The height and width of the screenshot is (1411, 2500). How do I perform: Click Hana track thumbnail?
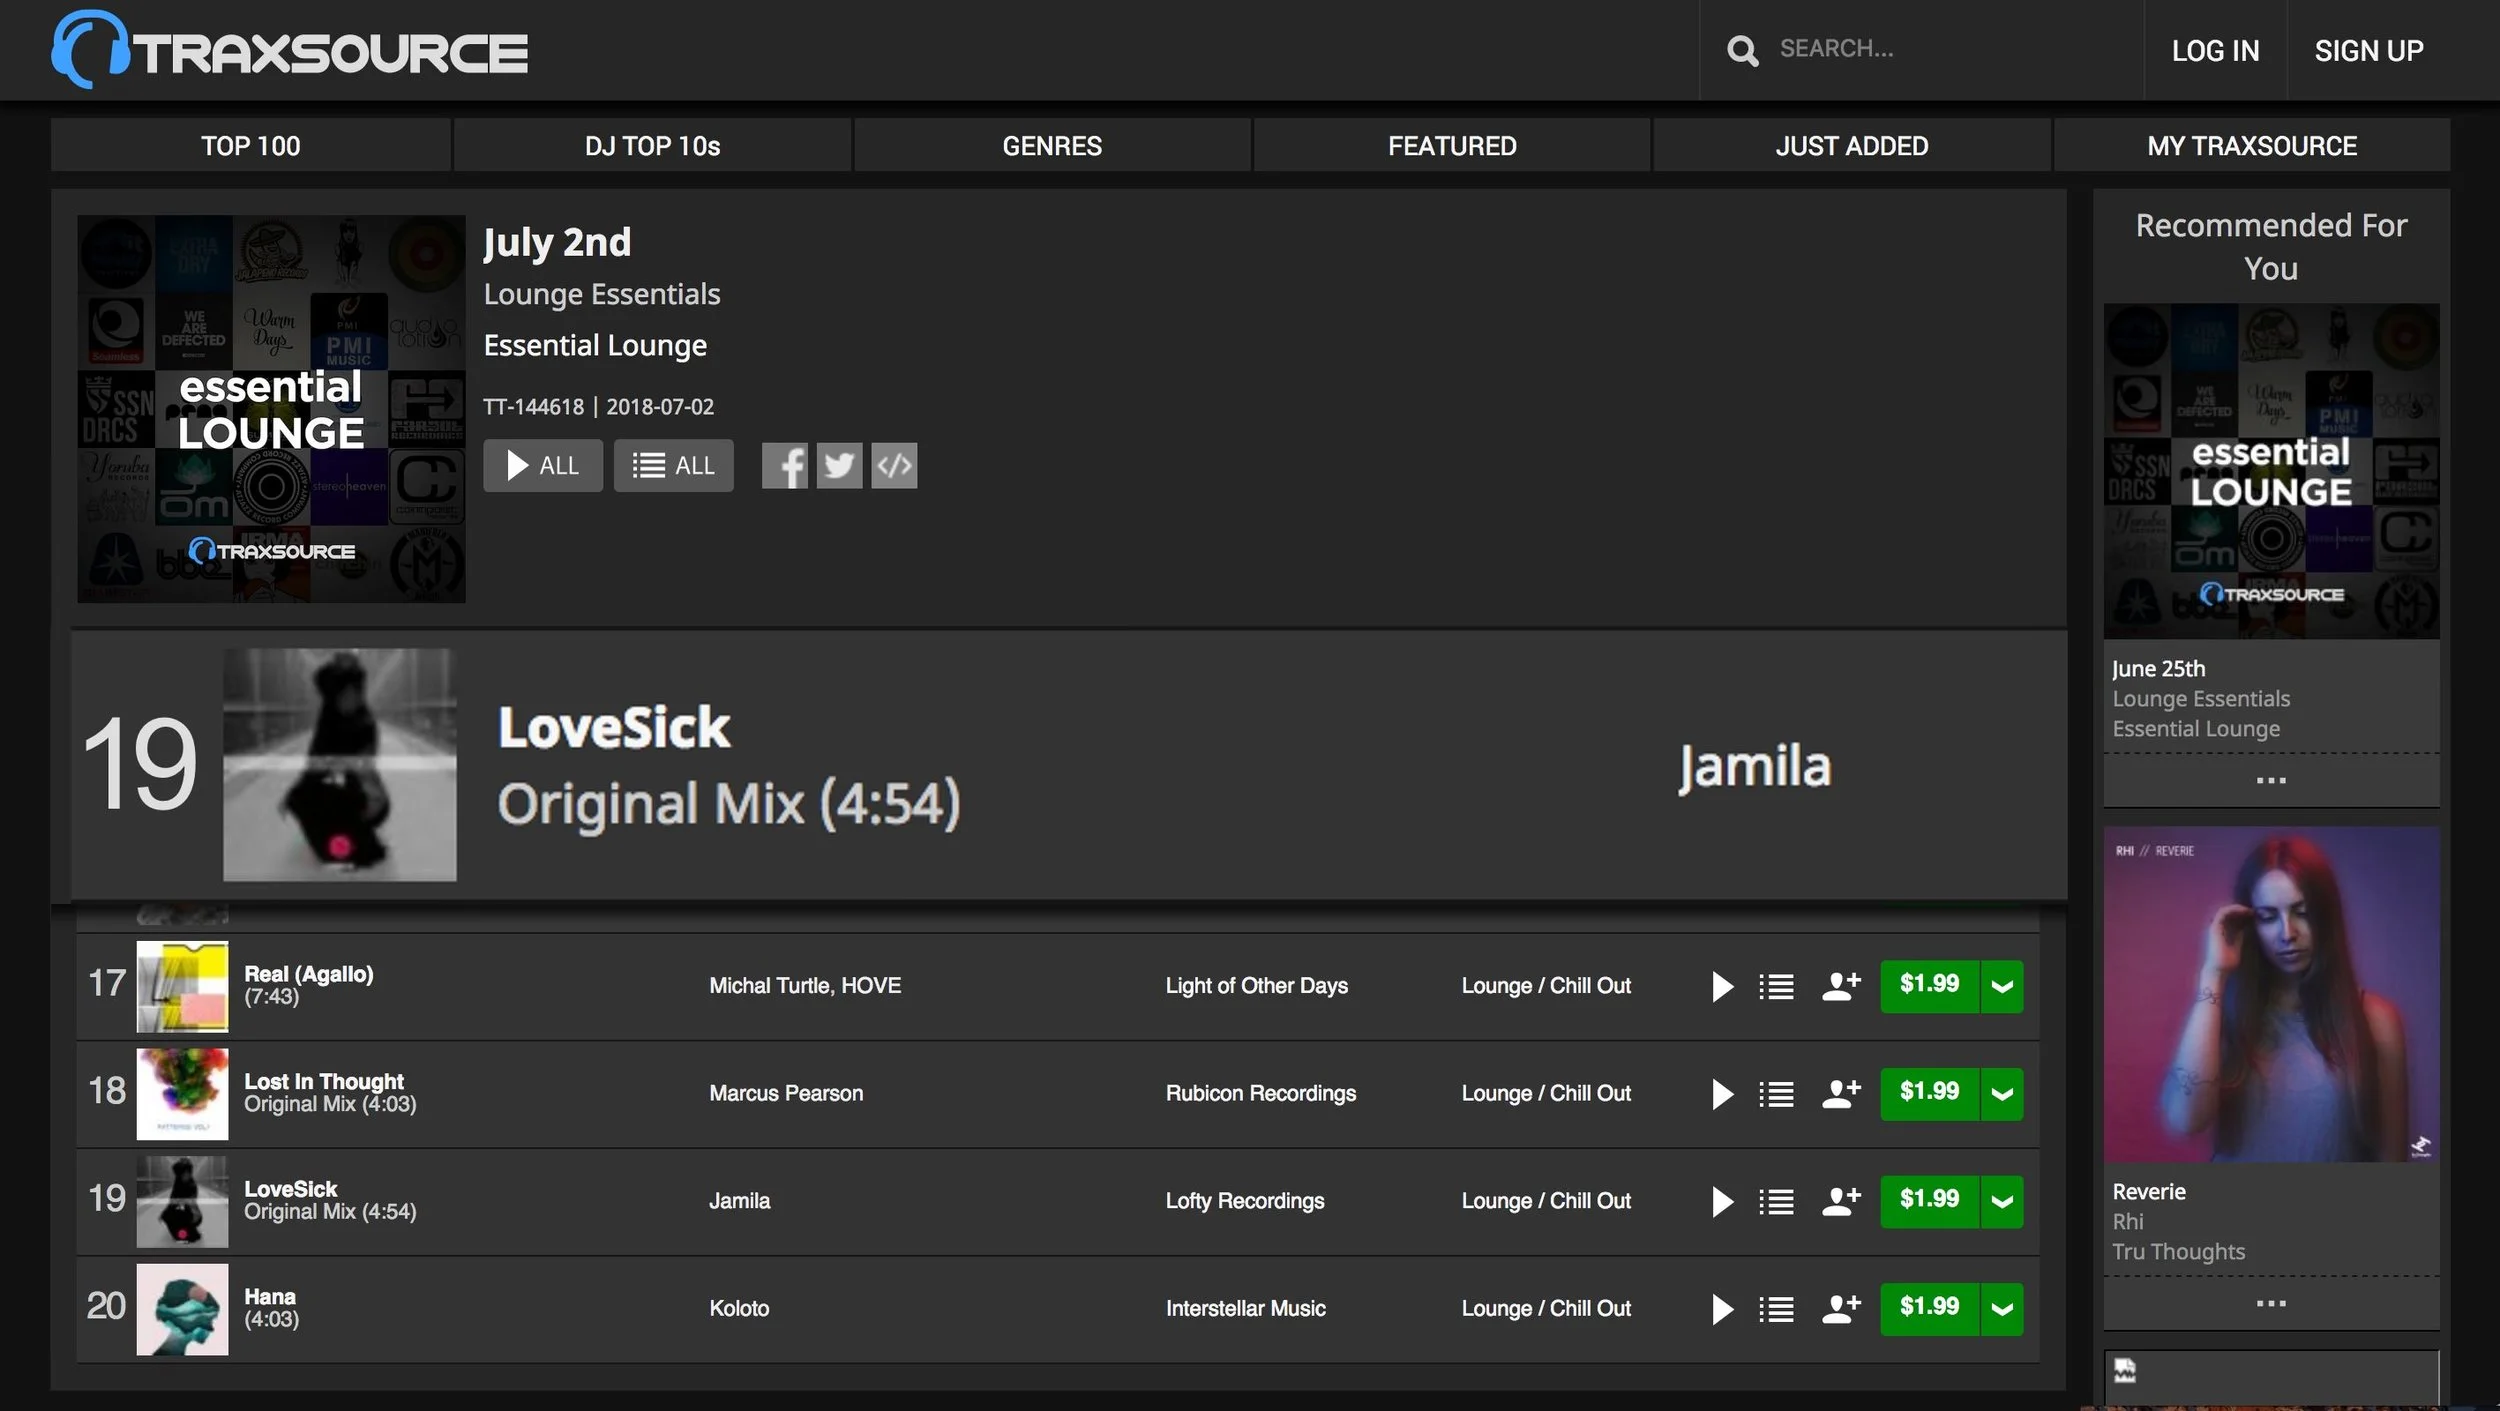[x=182, y=1309]
